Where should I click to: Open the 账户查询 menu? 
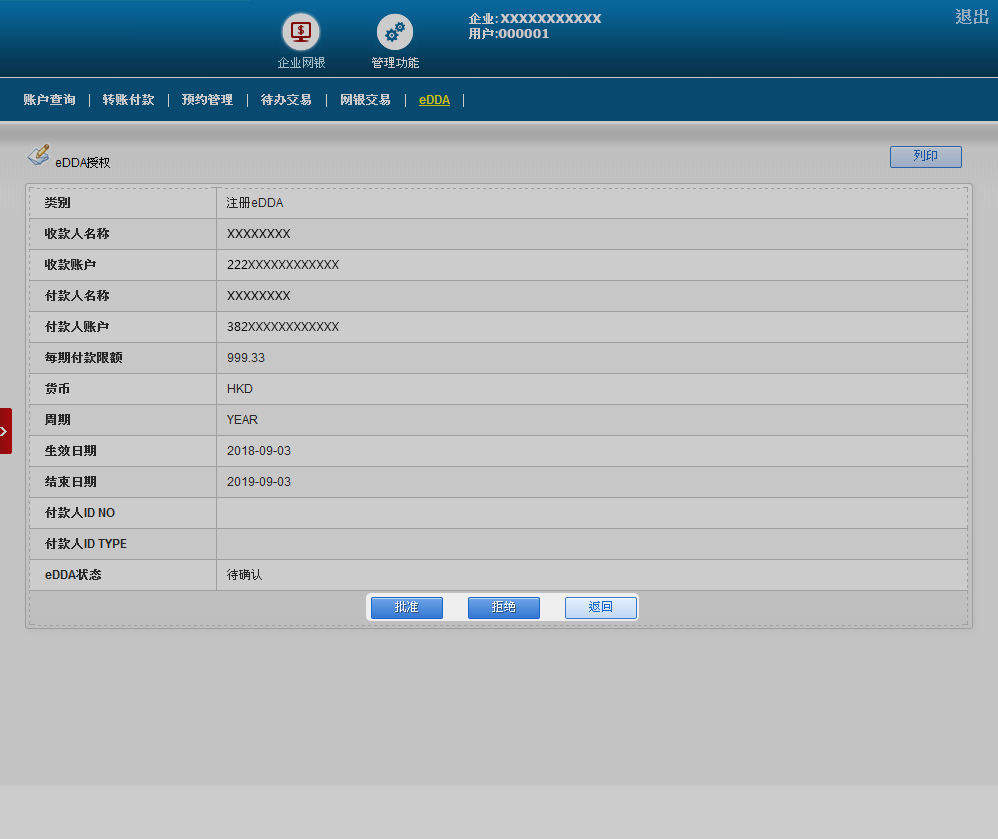pyautogui.click(x=50, y=100)
